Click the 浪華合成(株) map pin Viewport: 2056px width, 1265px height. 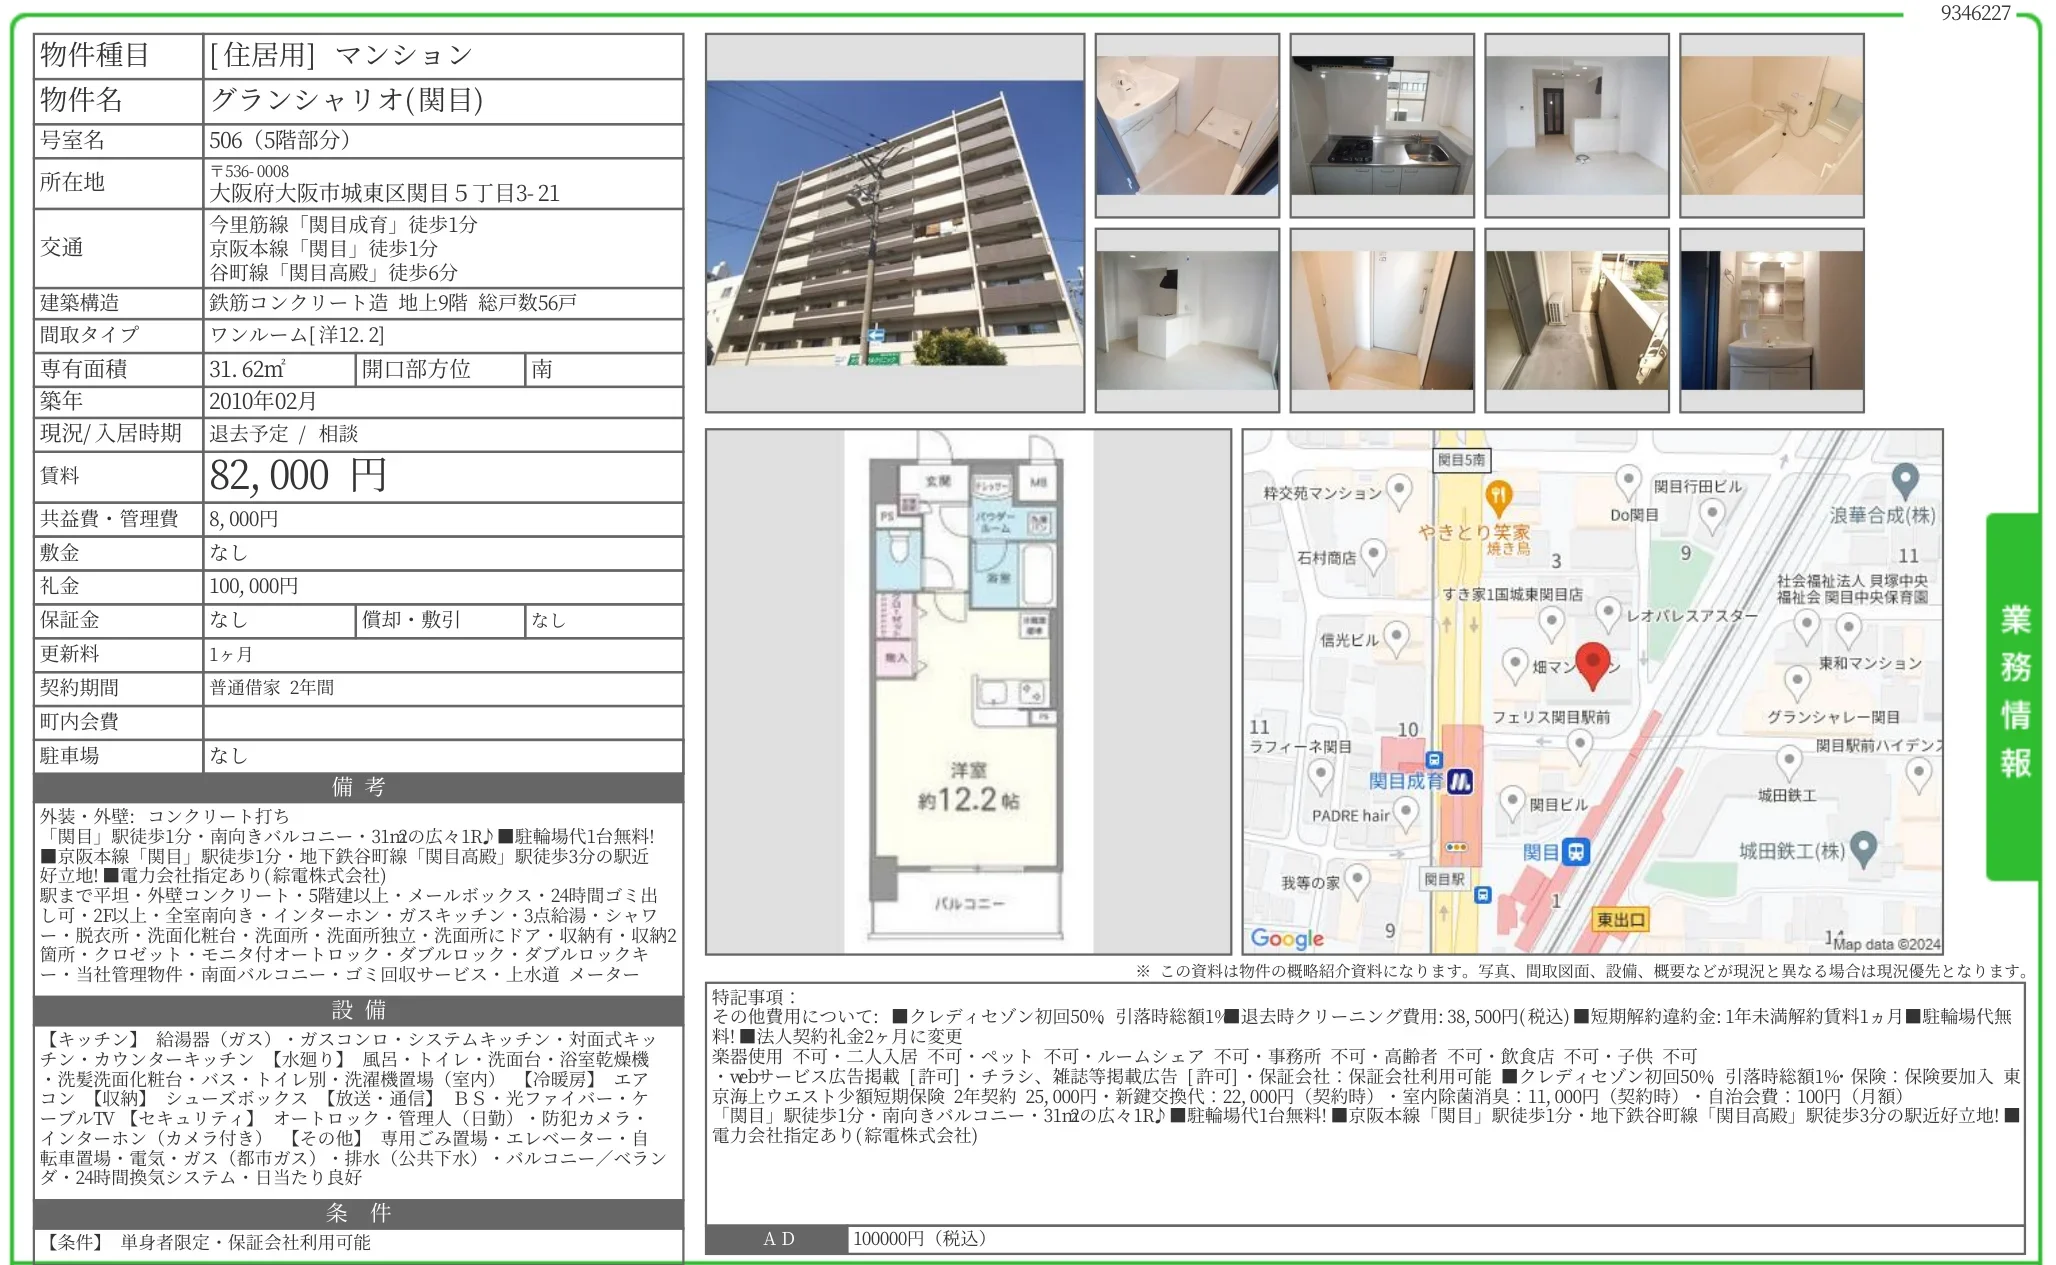[x=1905, y=480]
